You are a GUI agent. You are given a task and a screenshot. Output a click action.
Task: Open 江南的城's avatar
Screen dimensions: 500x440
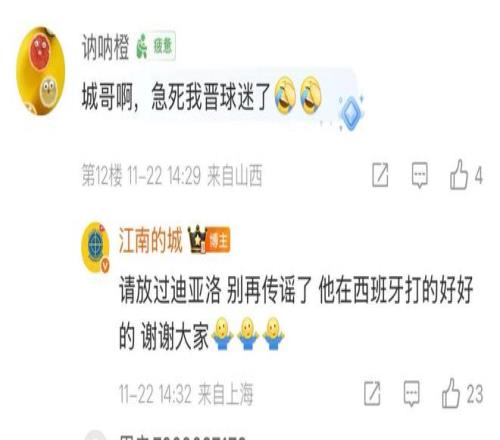pyautogui.click(x=95, y=247)
